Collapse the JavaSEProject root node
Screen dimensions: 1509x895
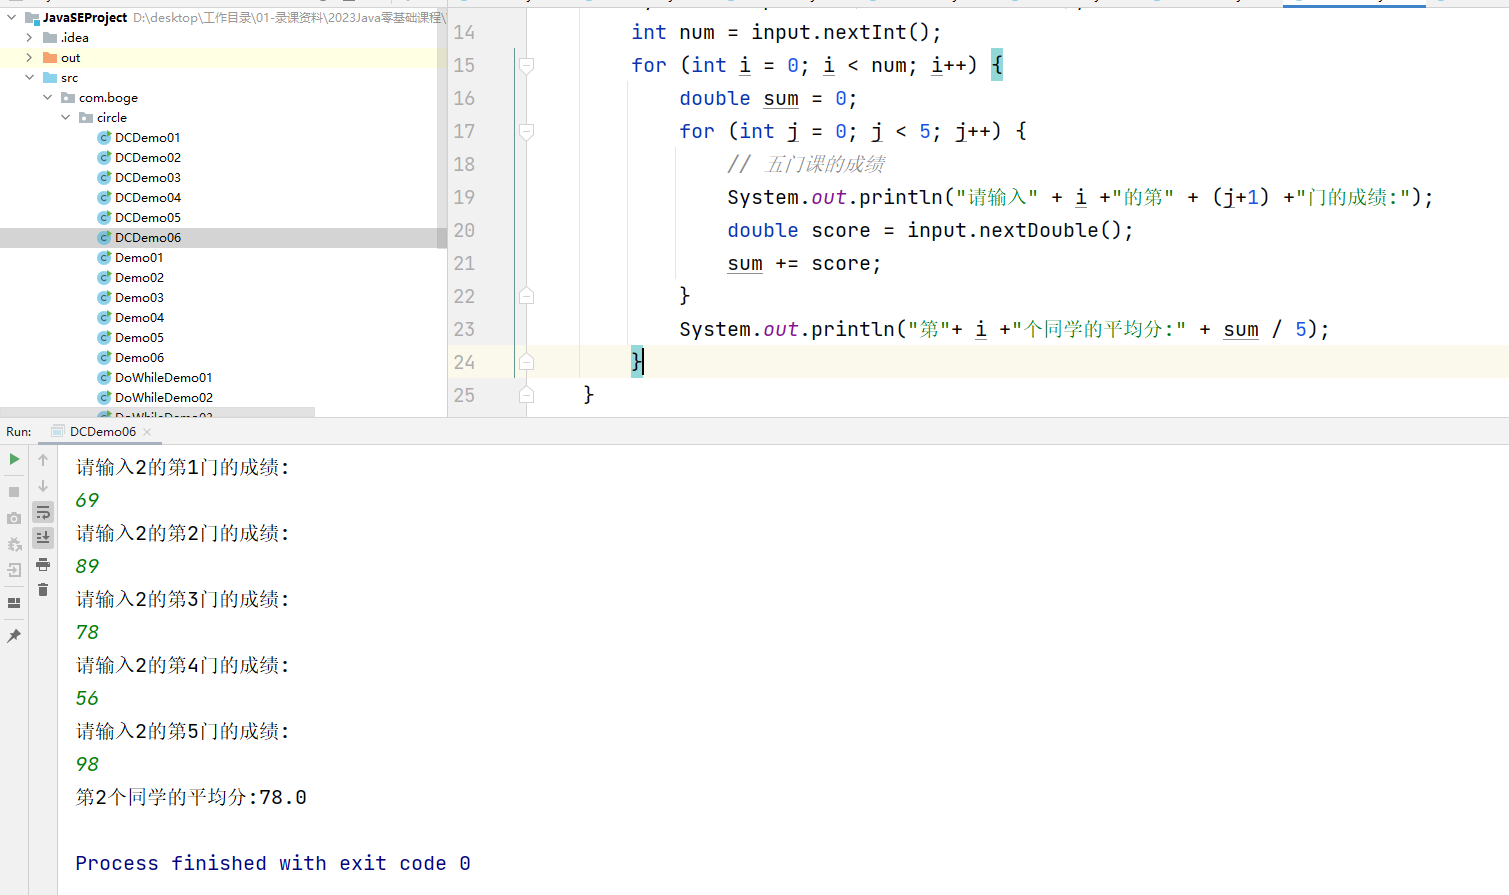[12, 17]
